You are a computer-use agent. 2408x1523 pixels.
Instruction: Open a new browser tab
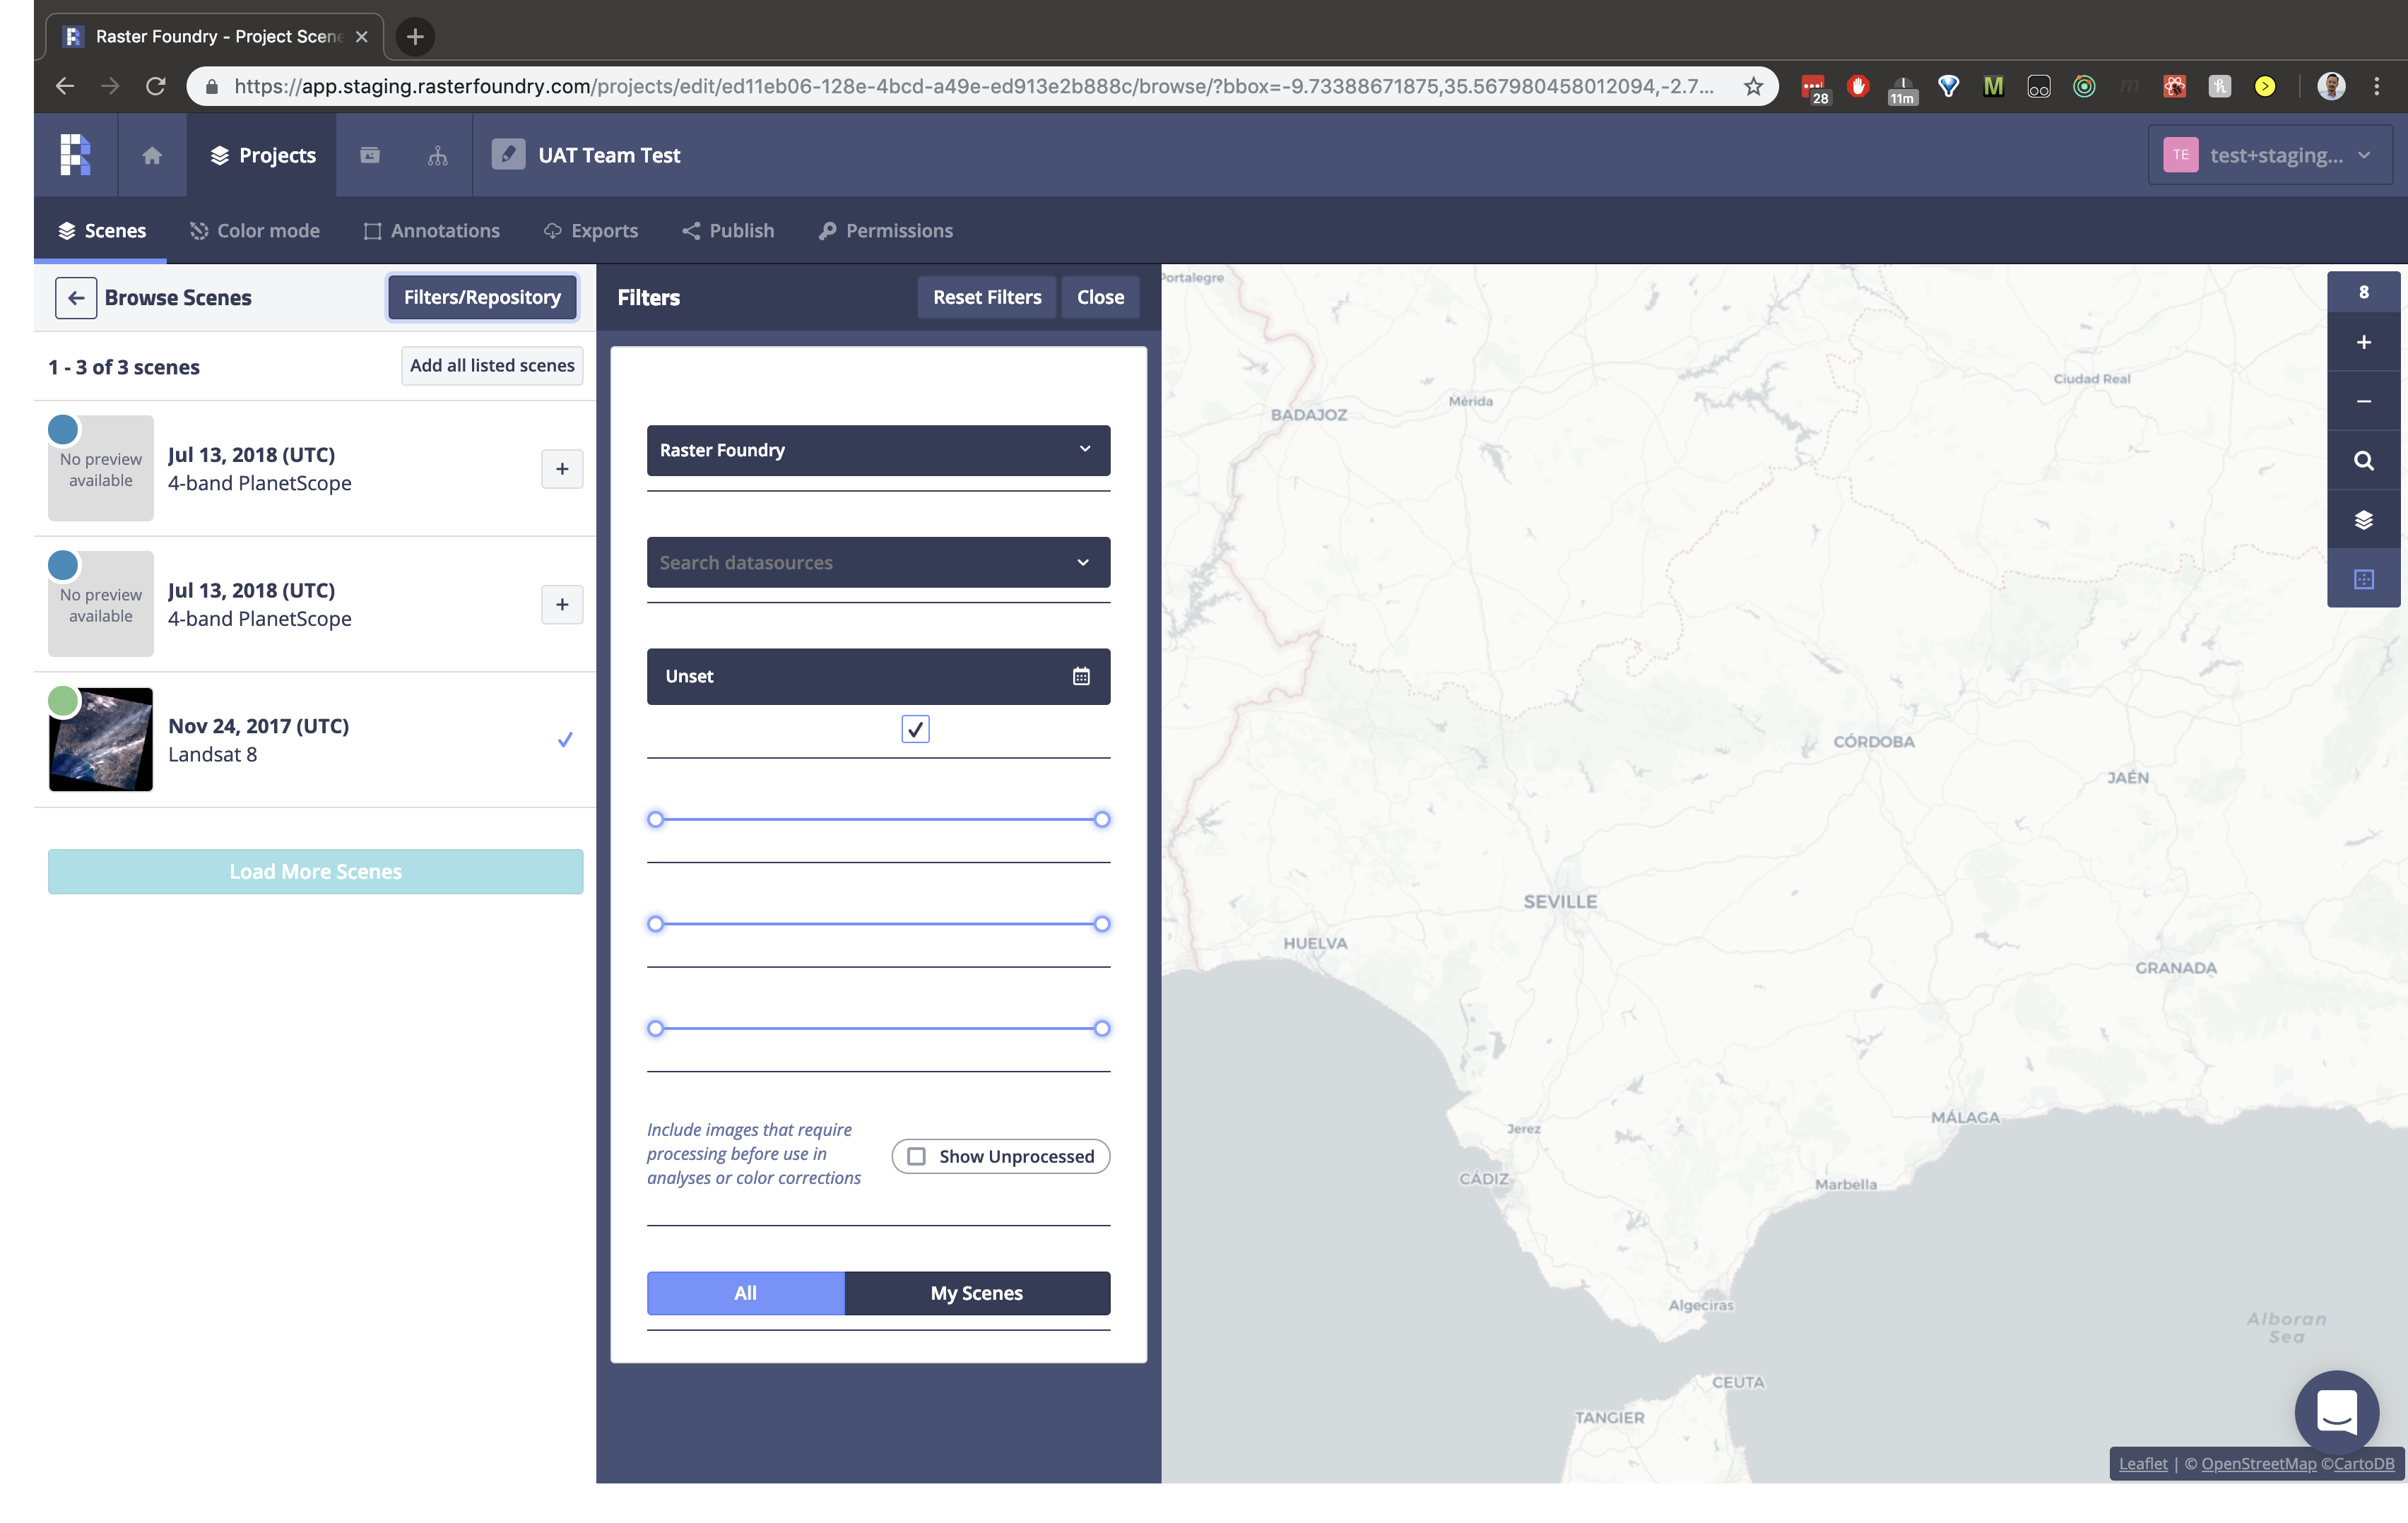415,37
